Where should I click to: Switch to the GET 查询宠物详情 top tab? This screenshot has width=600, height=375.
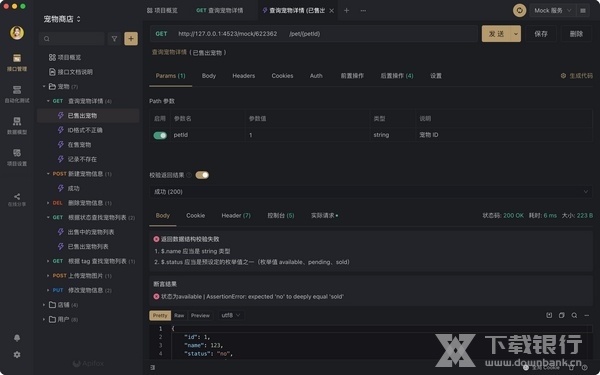[220, 10]
